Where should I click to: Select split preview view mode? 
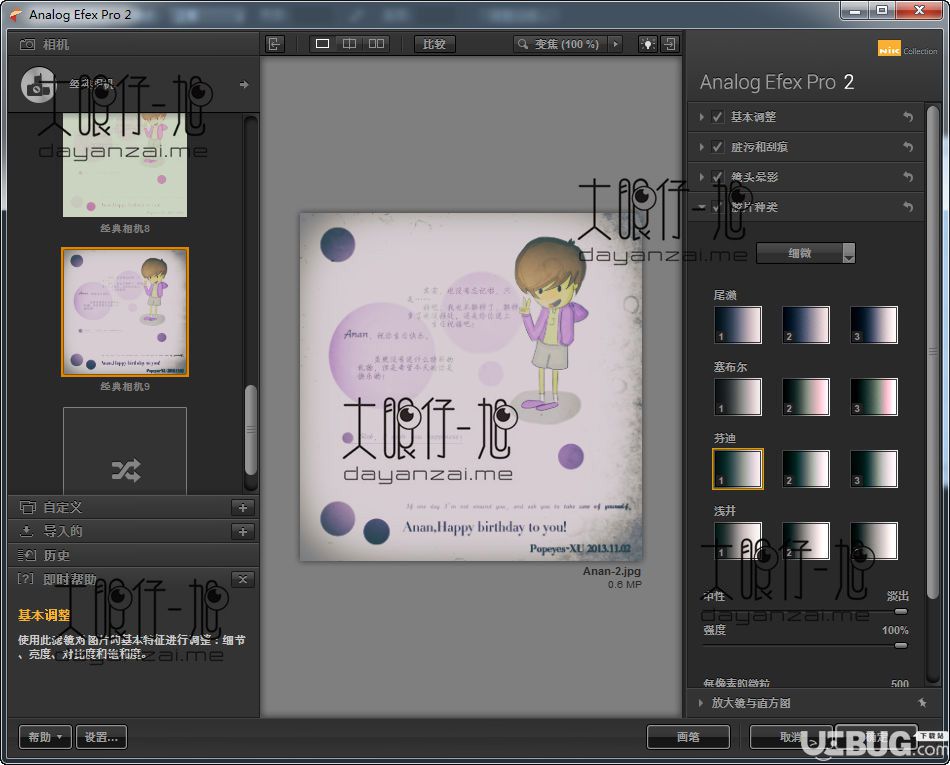pos(349,44)
